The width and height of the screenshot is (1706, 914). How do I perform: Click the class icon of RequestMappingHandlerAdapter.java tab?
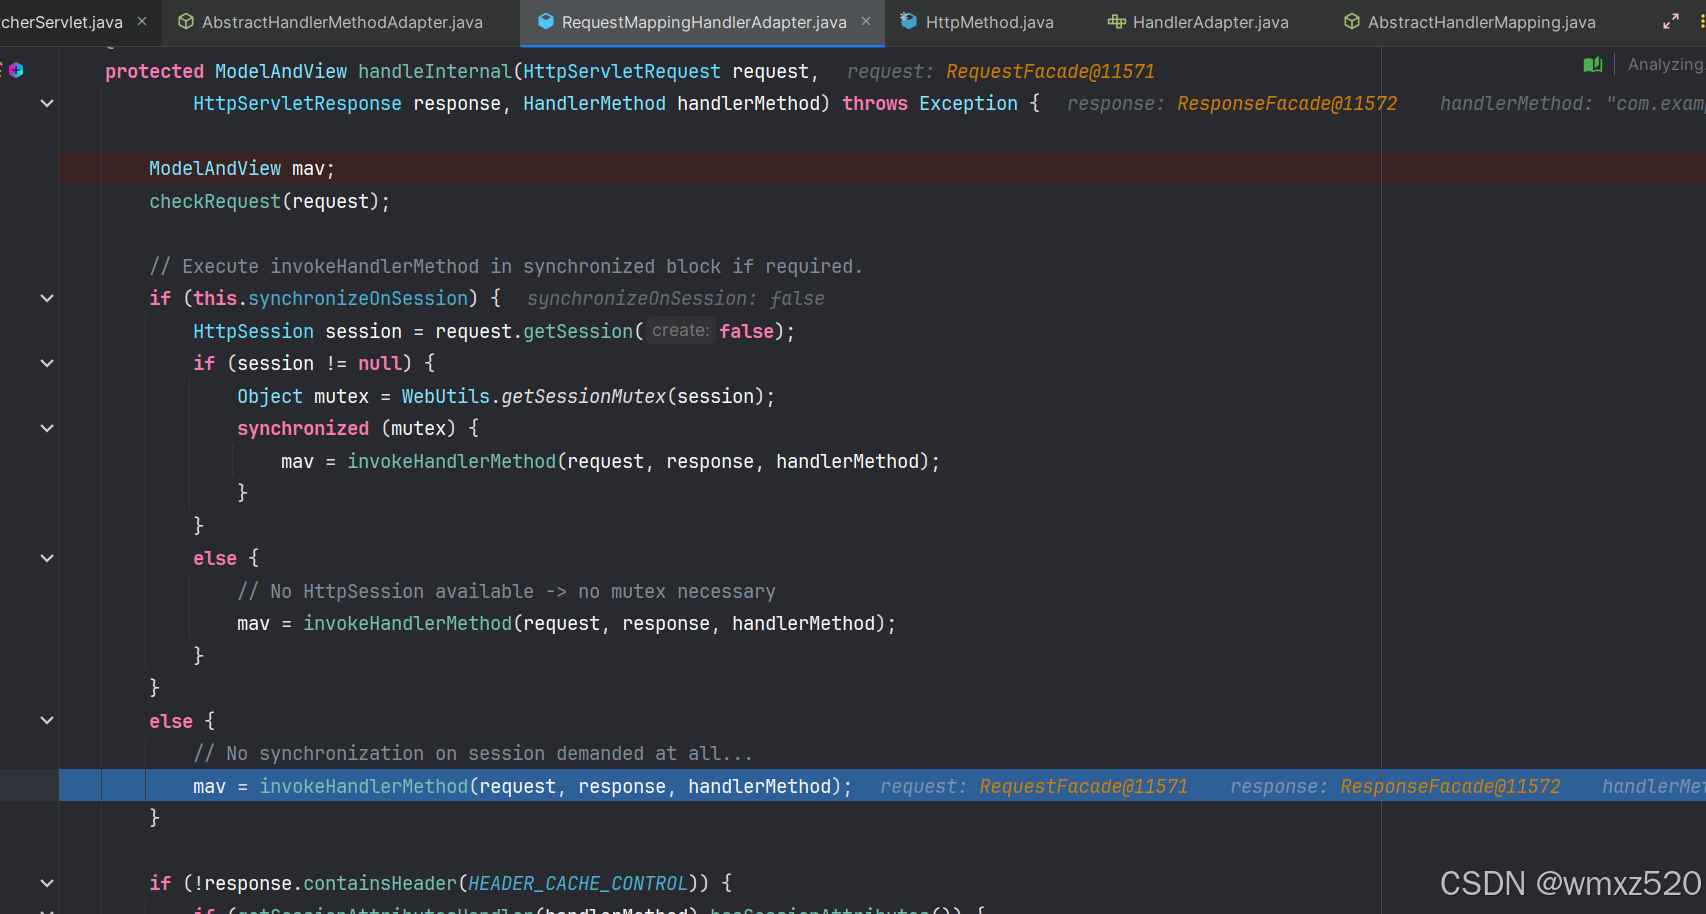point(545,21)
